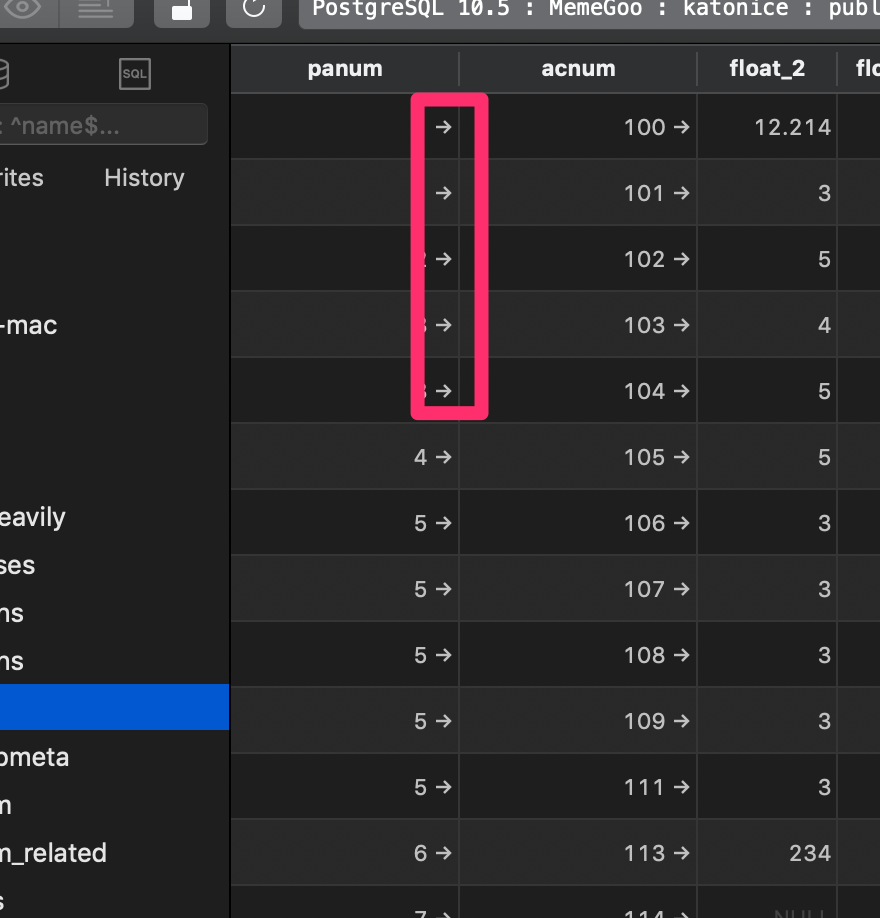This screenshot has width=880, height=918.
Task: Open the table structure view icon
Action: click(x=96, y=8)
